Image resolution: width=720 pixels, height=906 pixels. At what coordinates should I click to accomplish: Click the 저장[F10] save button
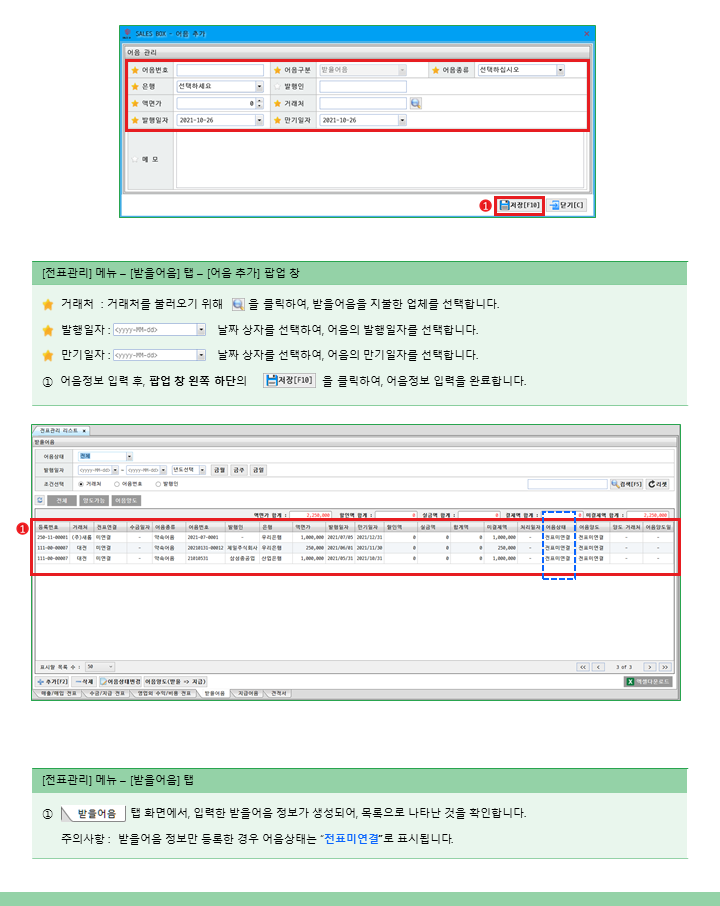point(519,205)
